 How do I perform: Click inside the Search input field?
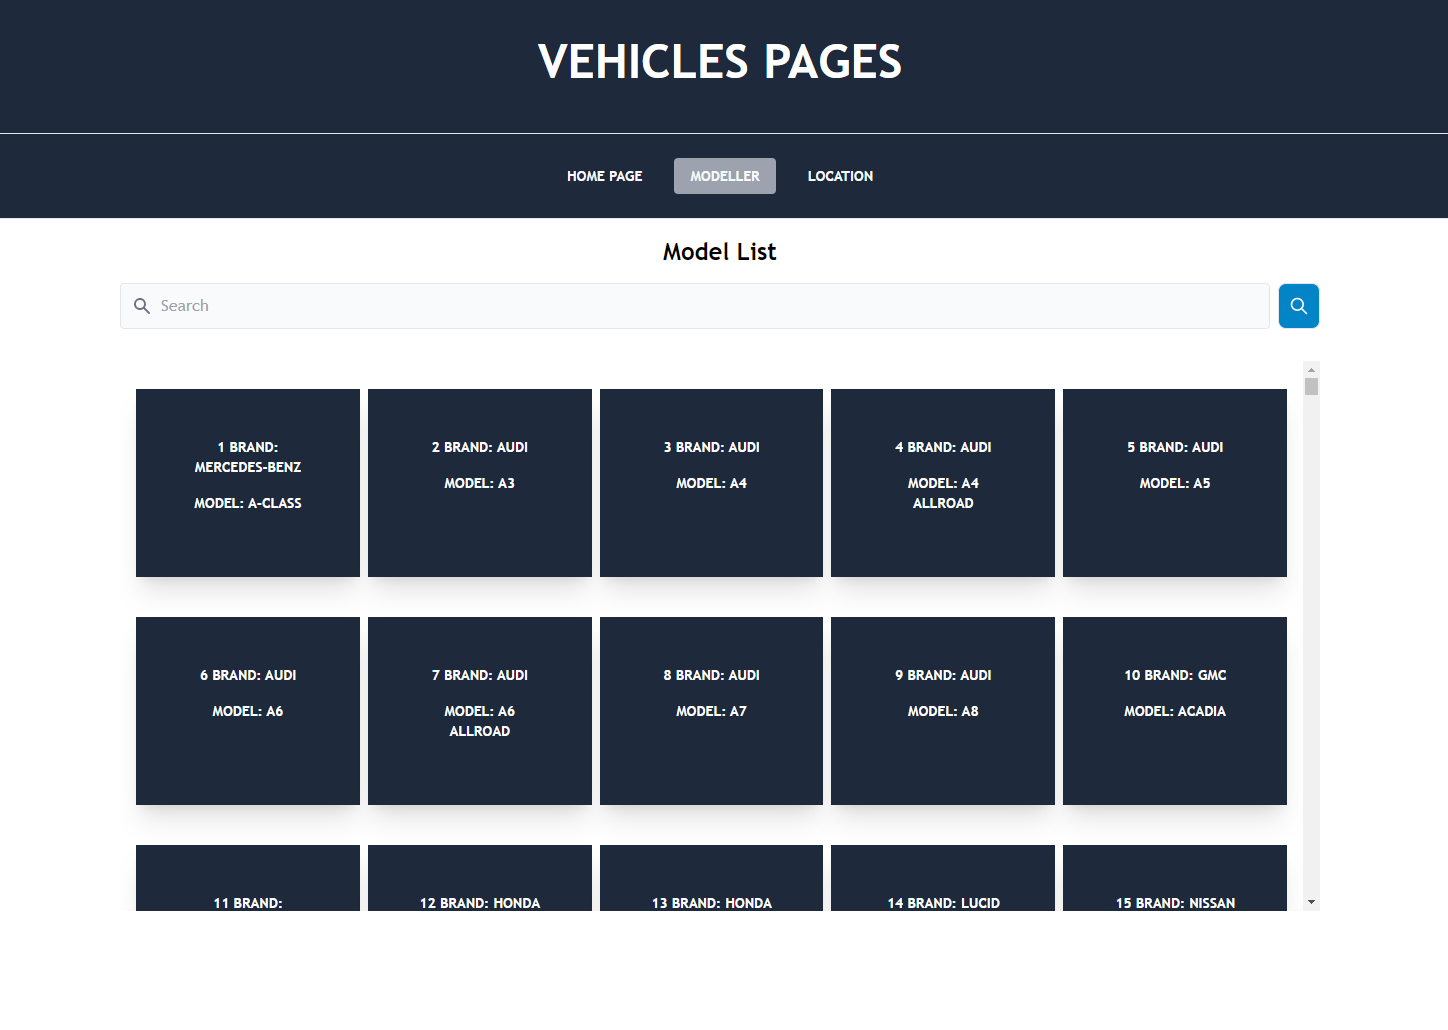pyautogui.click(x=600, y=305)
